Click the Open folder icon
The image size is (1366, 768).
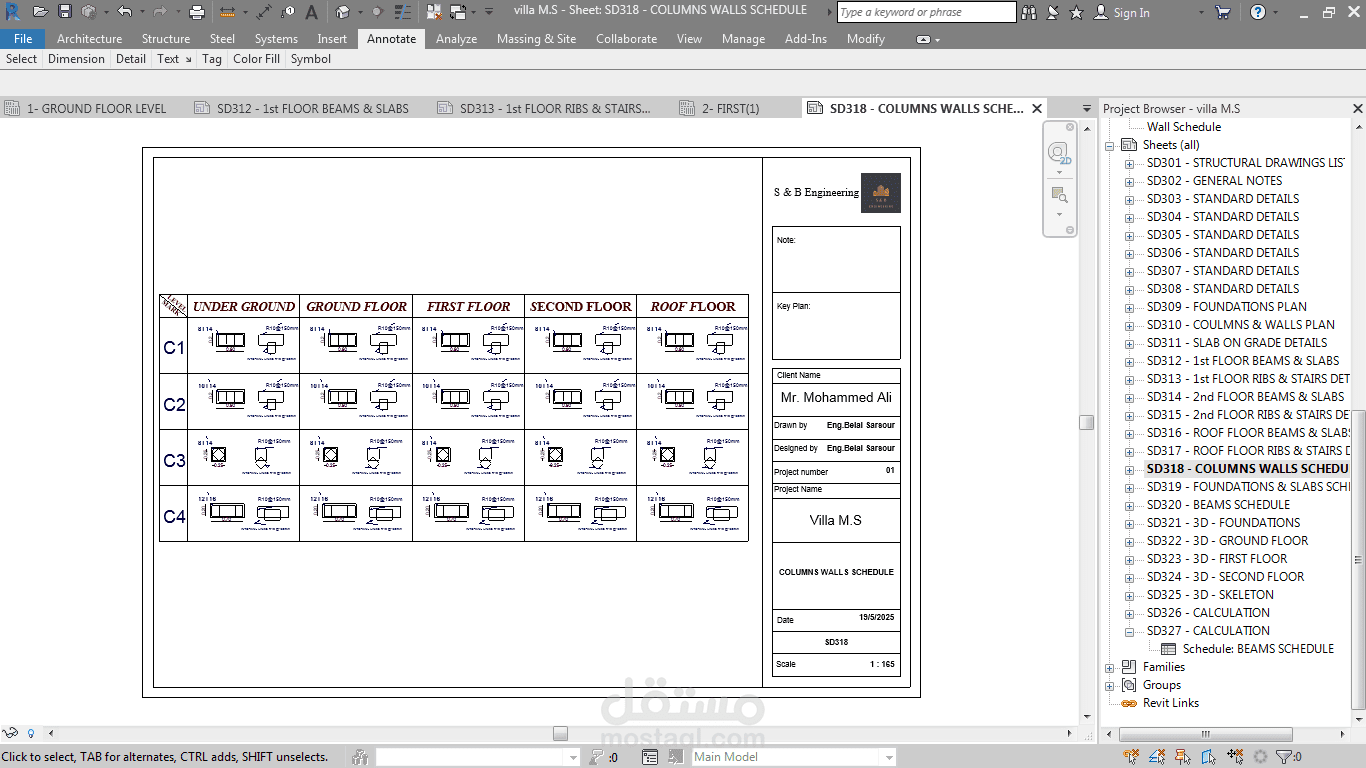(x=40, y=12)
